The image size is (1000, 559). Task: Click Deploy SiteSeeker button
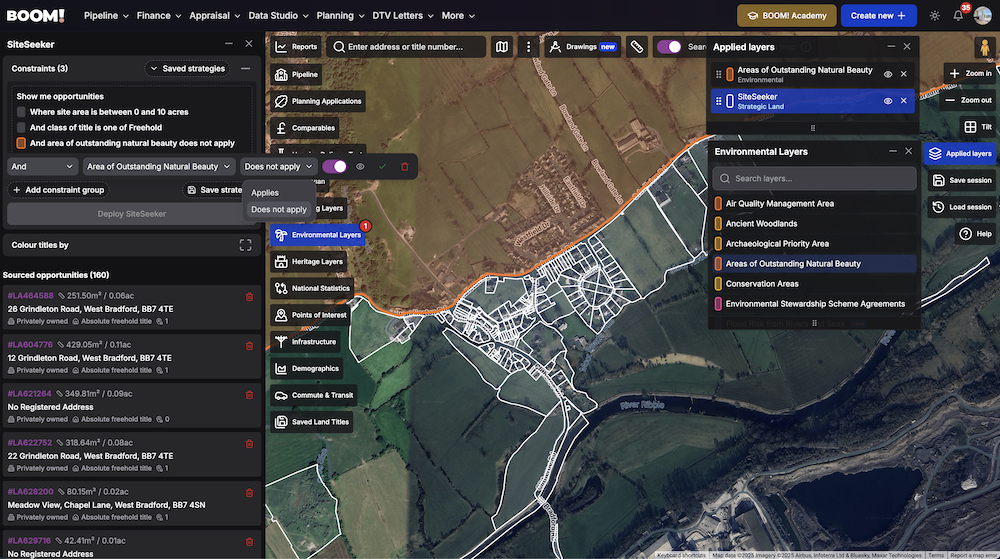click(x=131, y=214)
